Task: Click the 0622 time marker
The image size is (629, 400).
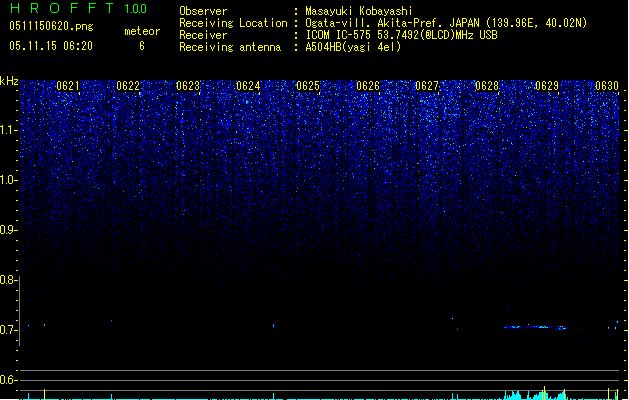Action: pyautogui.click(x=128, y=86)
